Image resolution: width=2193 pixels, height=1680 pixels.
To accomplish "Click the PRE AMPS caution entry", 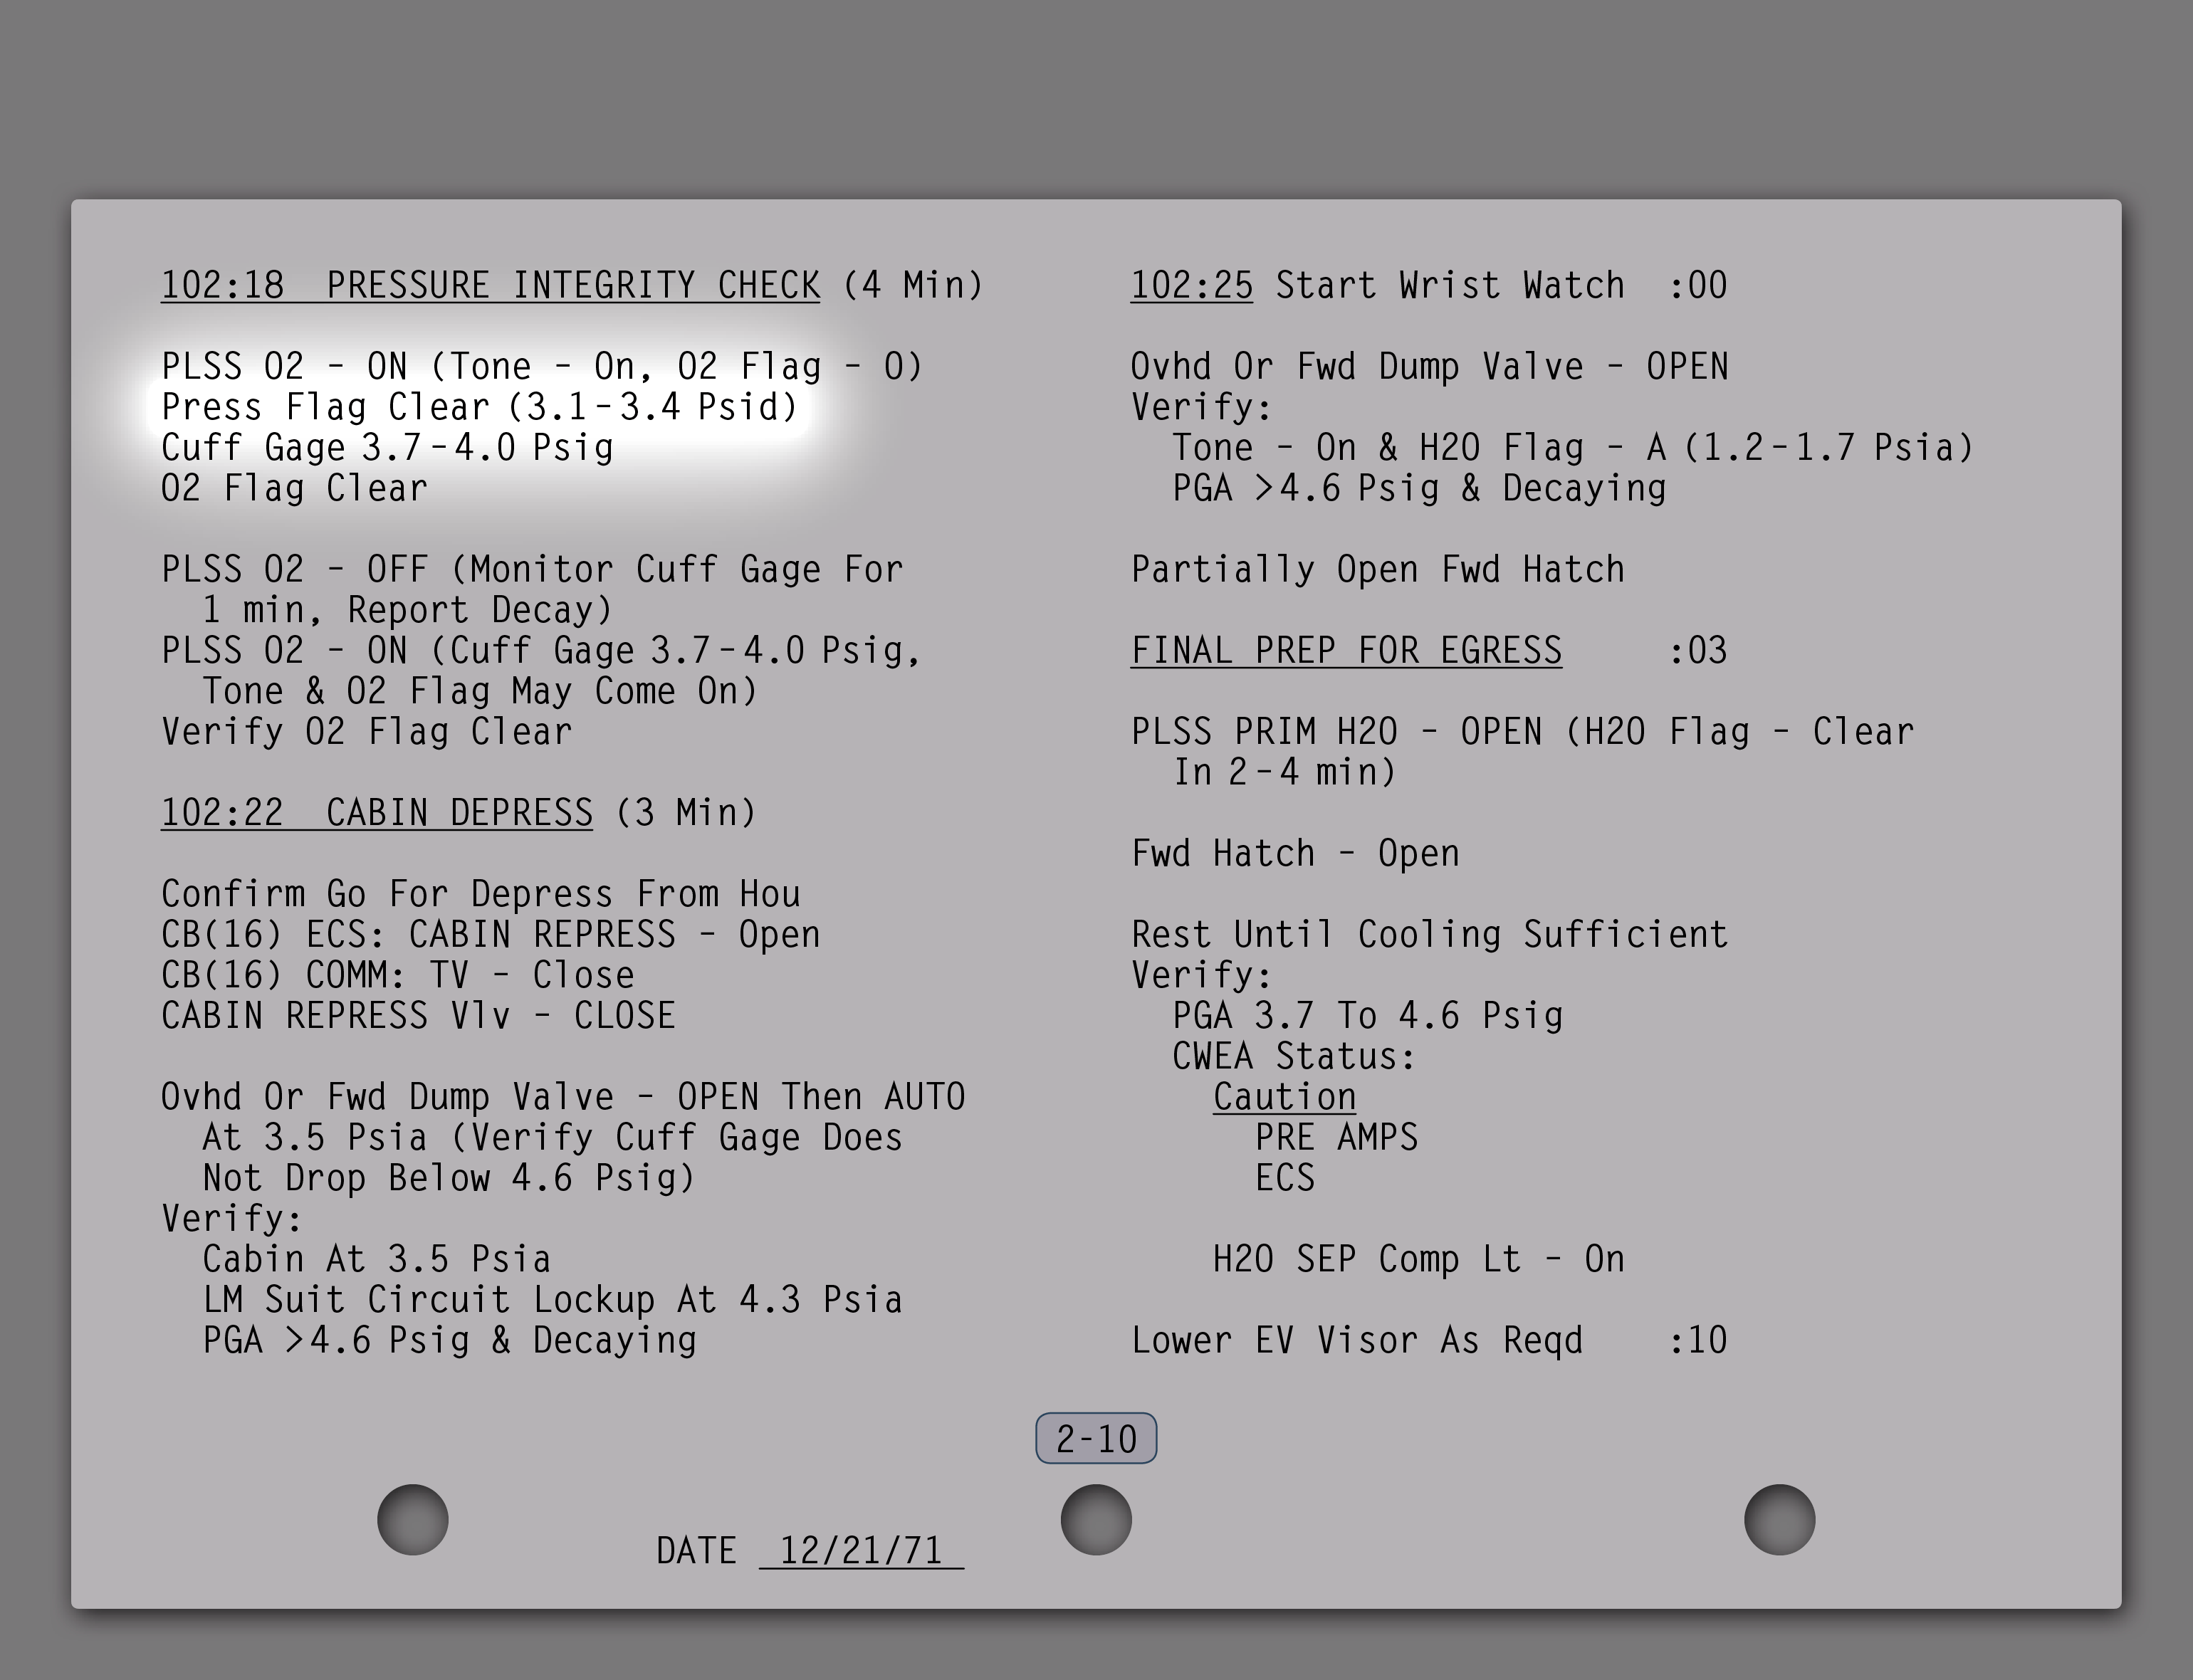I will click(x=1336, y=1137).
